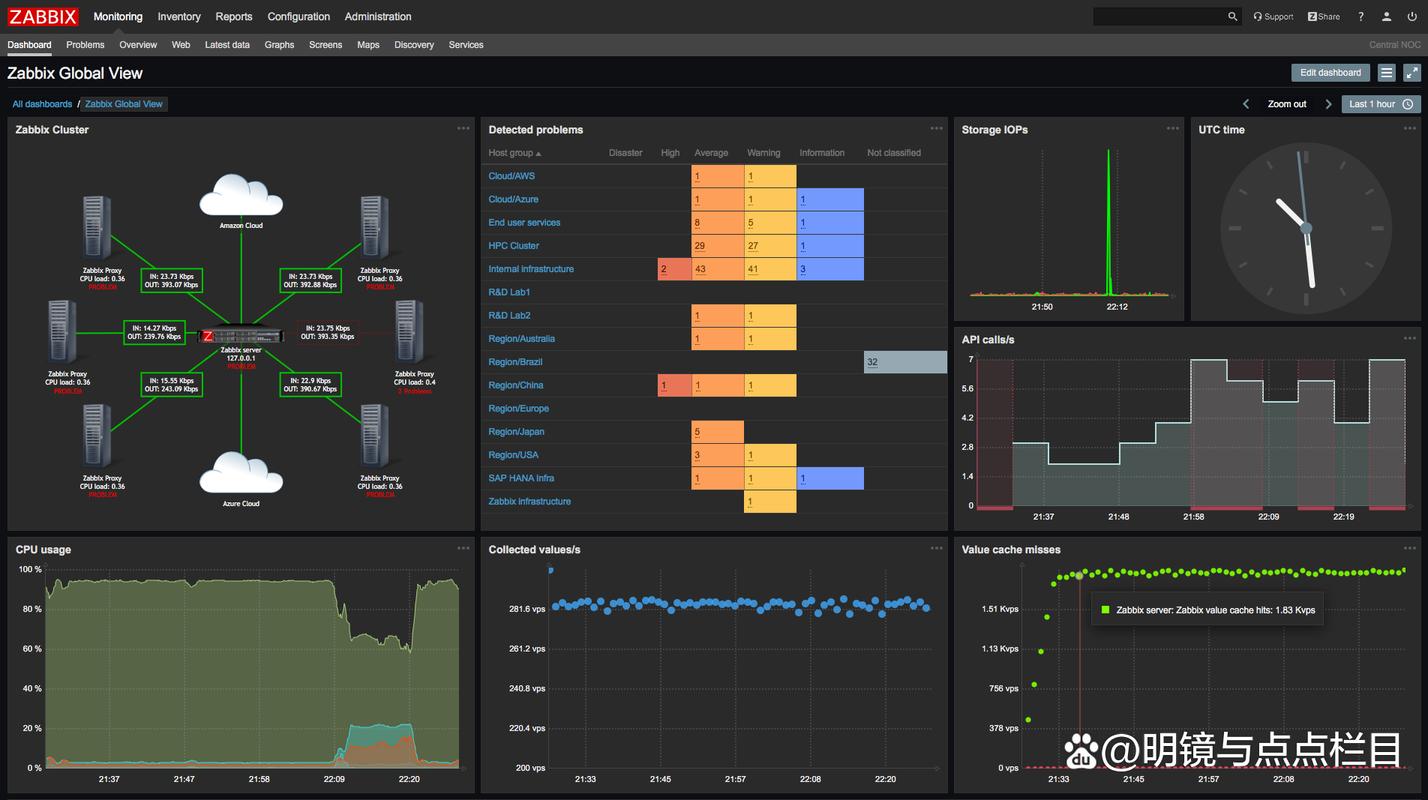Open the Last 1 hour time selector
Viewport: 1428px width, 800px height.
1381,104
